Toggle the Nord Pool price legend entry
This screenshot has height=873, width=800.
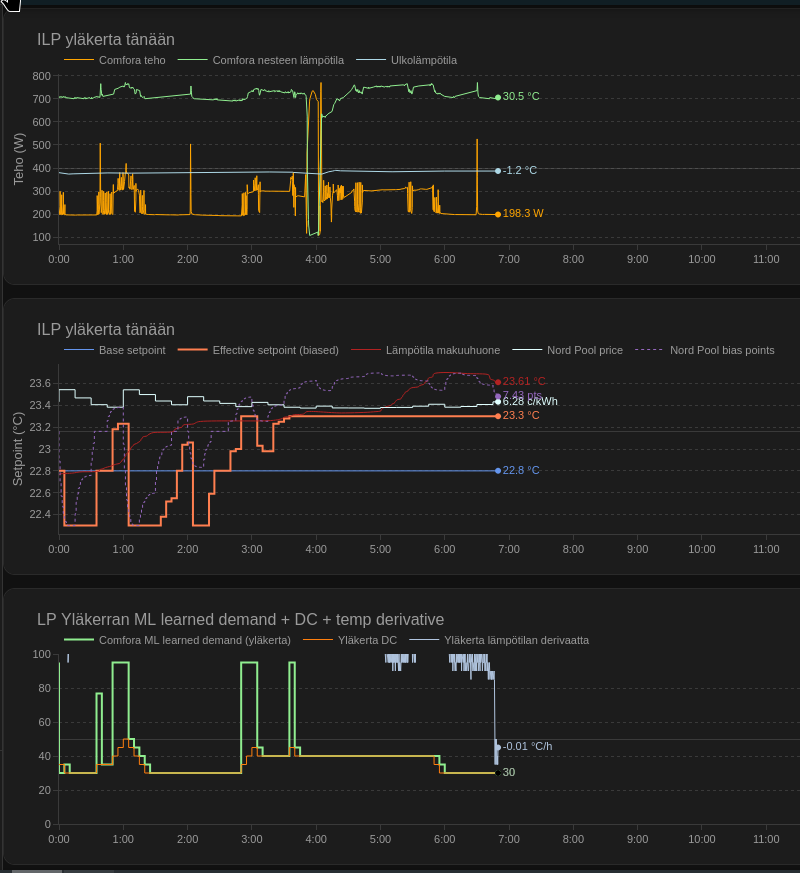pyautogui.click(x=584, y=350)
